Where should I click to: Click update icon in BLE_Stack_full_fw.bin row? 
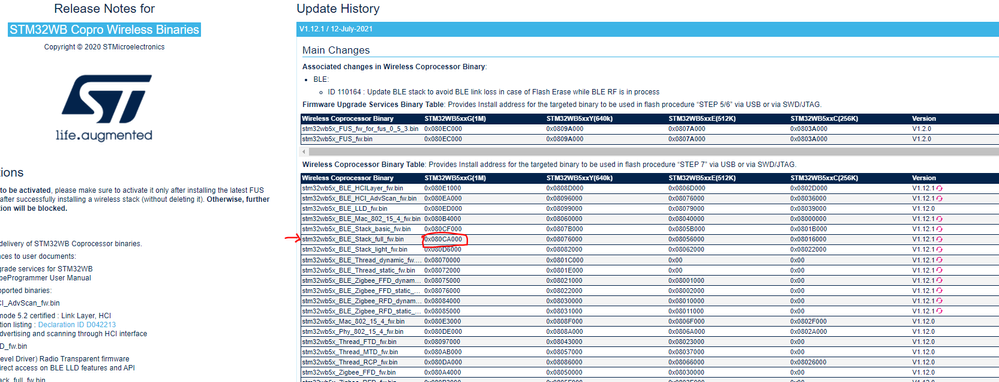tap(938, 239)
